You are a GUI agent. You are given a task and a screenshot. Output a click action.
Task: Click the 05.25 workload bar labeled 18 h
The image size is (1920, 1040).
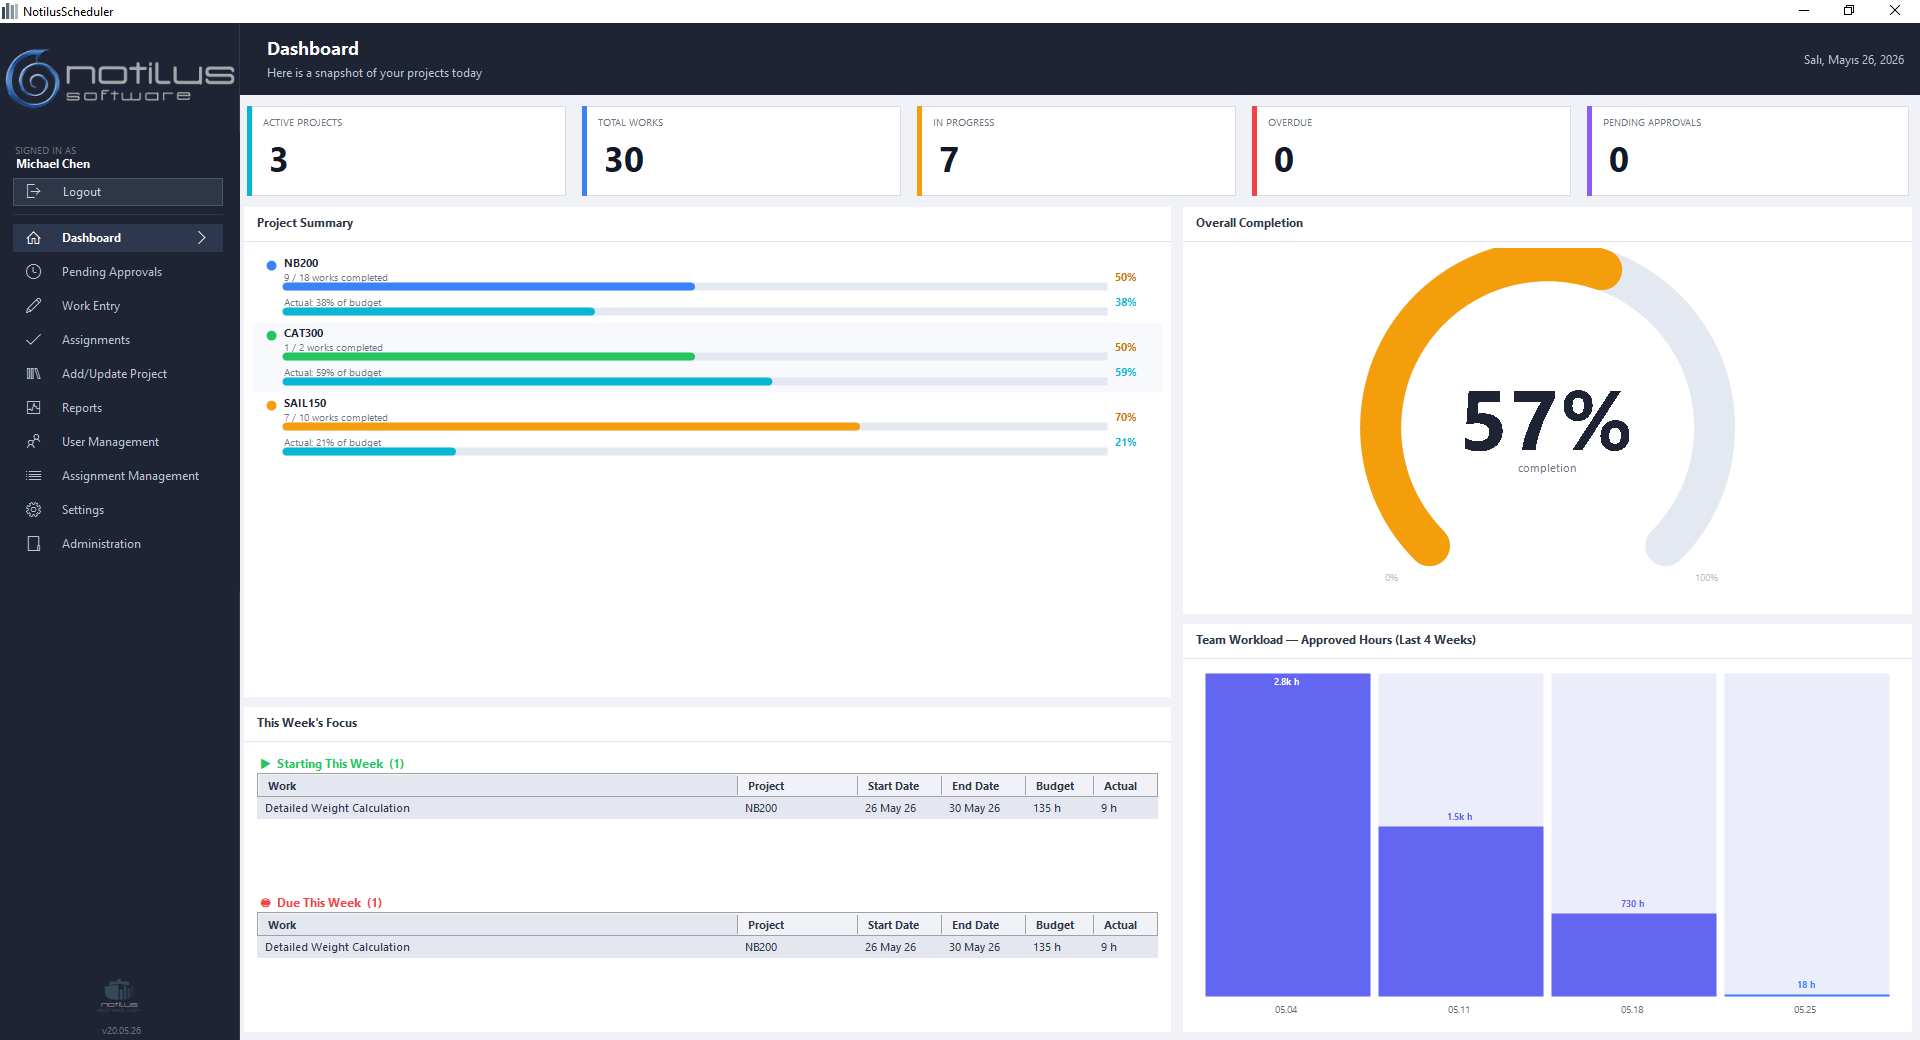point(1806,994)
